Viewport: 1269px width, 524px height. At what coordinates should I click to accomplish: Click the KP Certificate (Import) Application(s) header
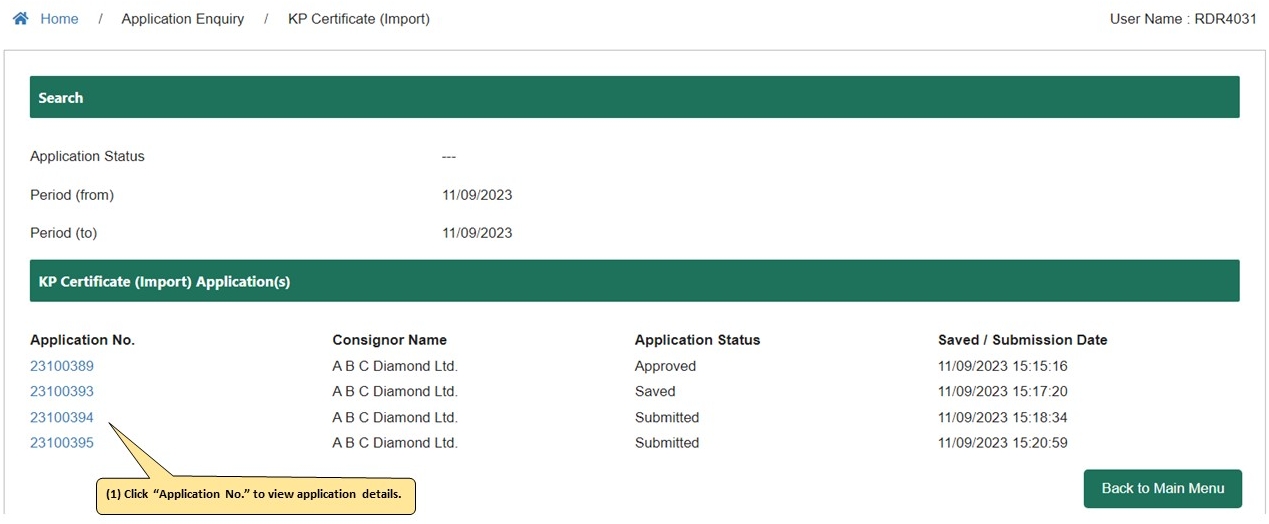[x=634, y=281]
